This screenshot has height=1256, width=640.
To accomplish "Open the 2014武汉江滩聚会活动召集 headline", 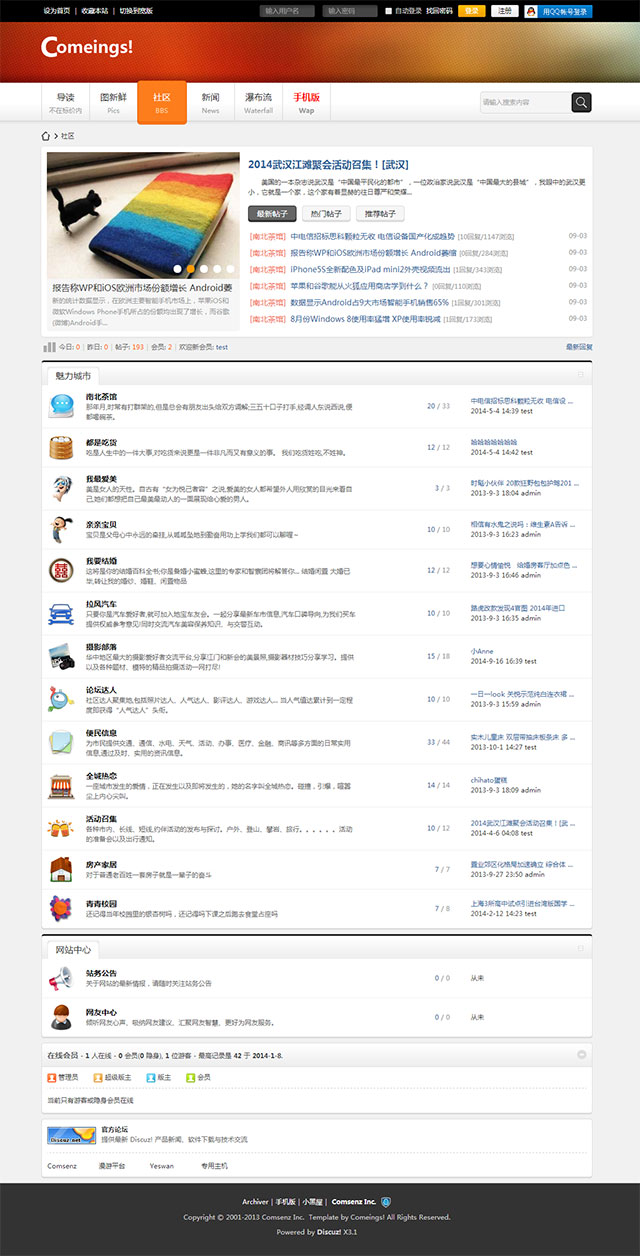I will pos(328,164).
